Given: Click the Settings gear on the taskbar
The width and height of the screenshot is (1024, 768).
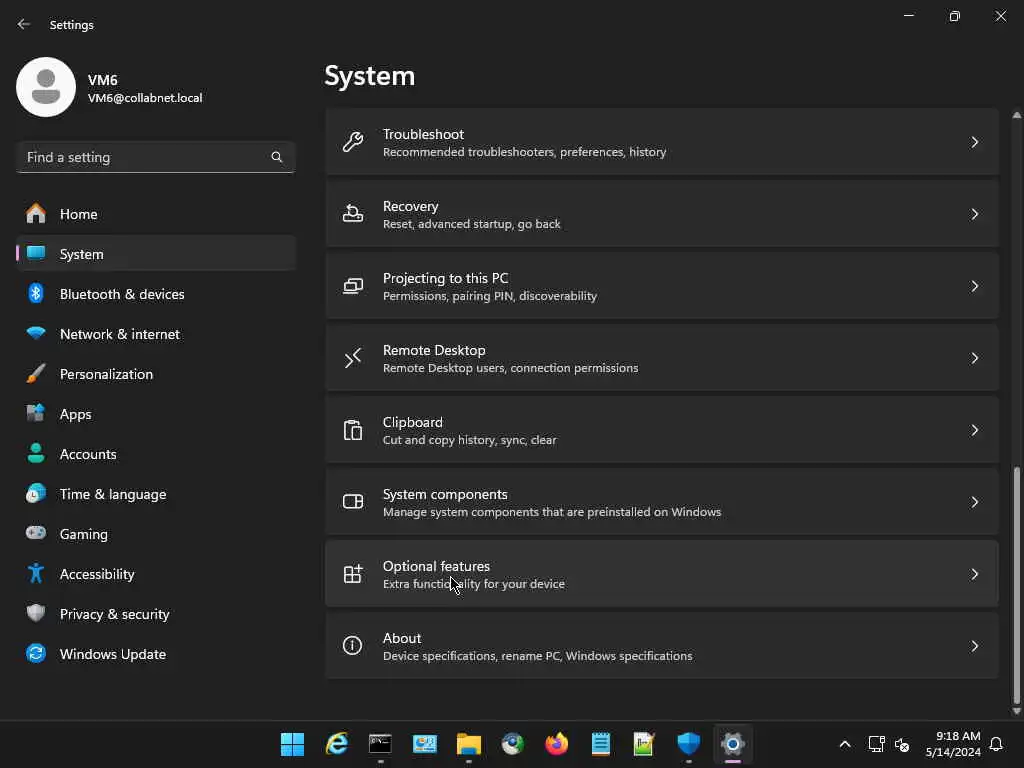Looking at the screenshot, I should 733,744.
